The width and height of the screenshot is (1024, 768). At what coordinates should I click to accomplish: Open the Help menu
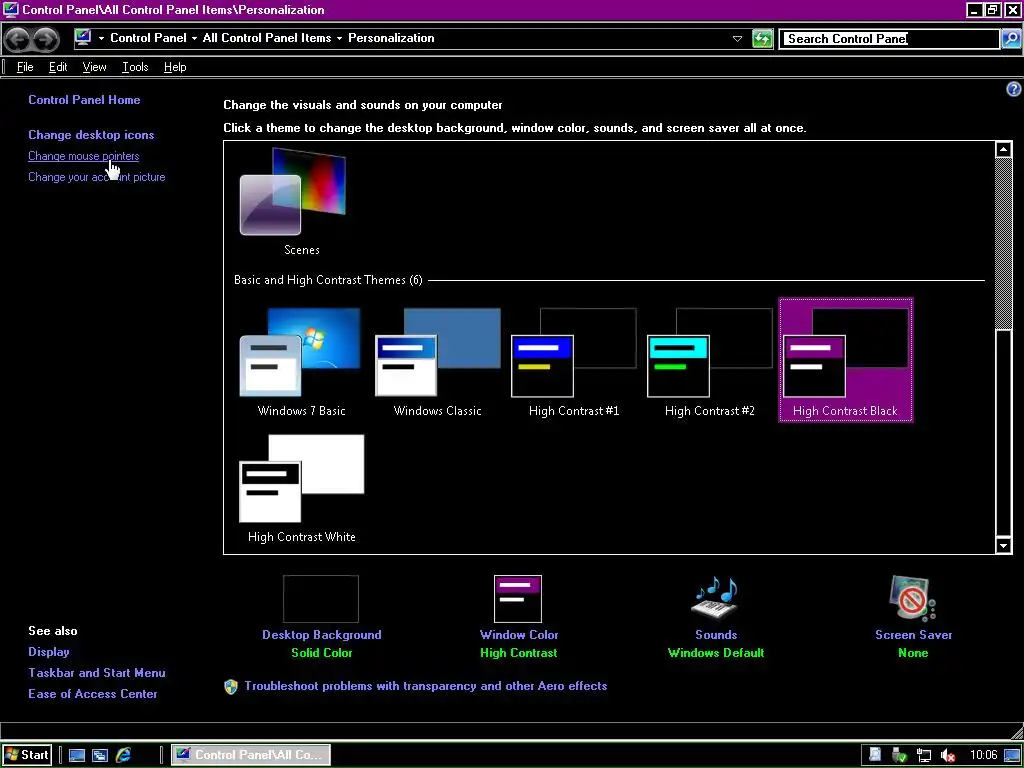click(x=175, y=67)
